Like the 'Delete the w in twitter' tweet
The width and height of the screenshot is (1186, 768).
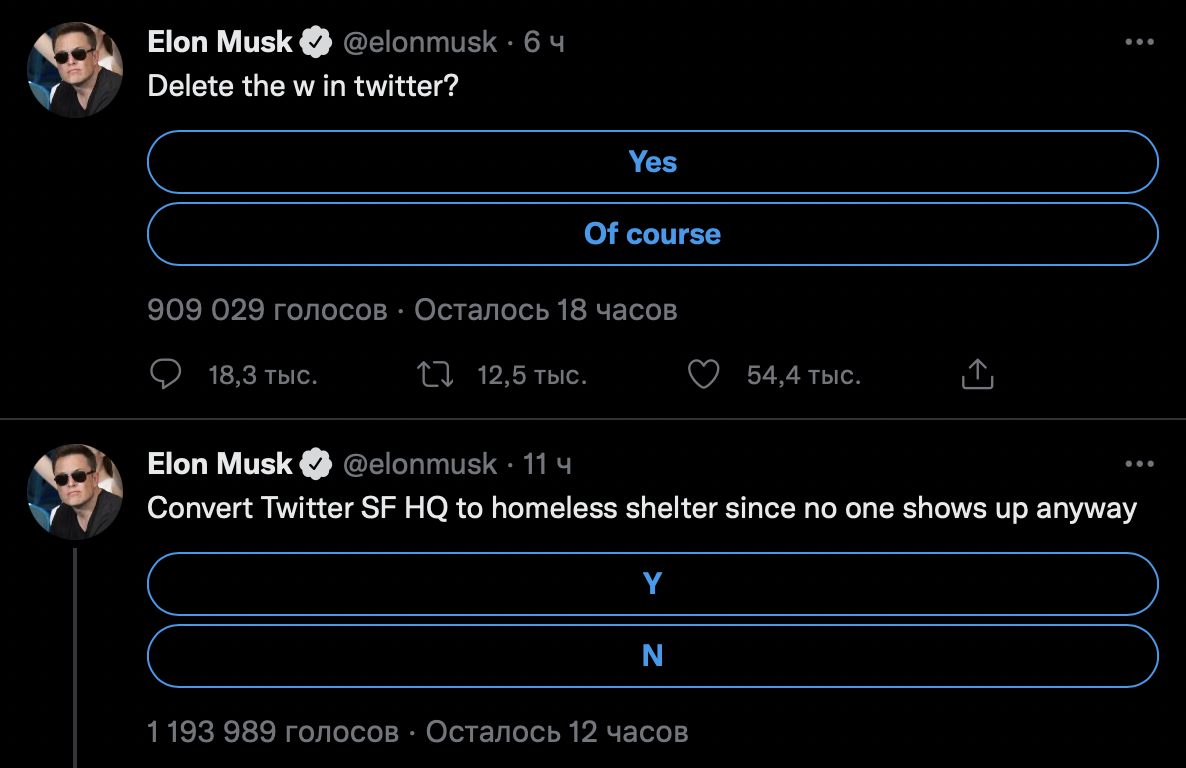(704, 375)
